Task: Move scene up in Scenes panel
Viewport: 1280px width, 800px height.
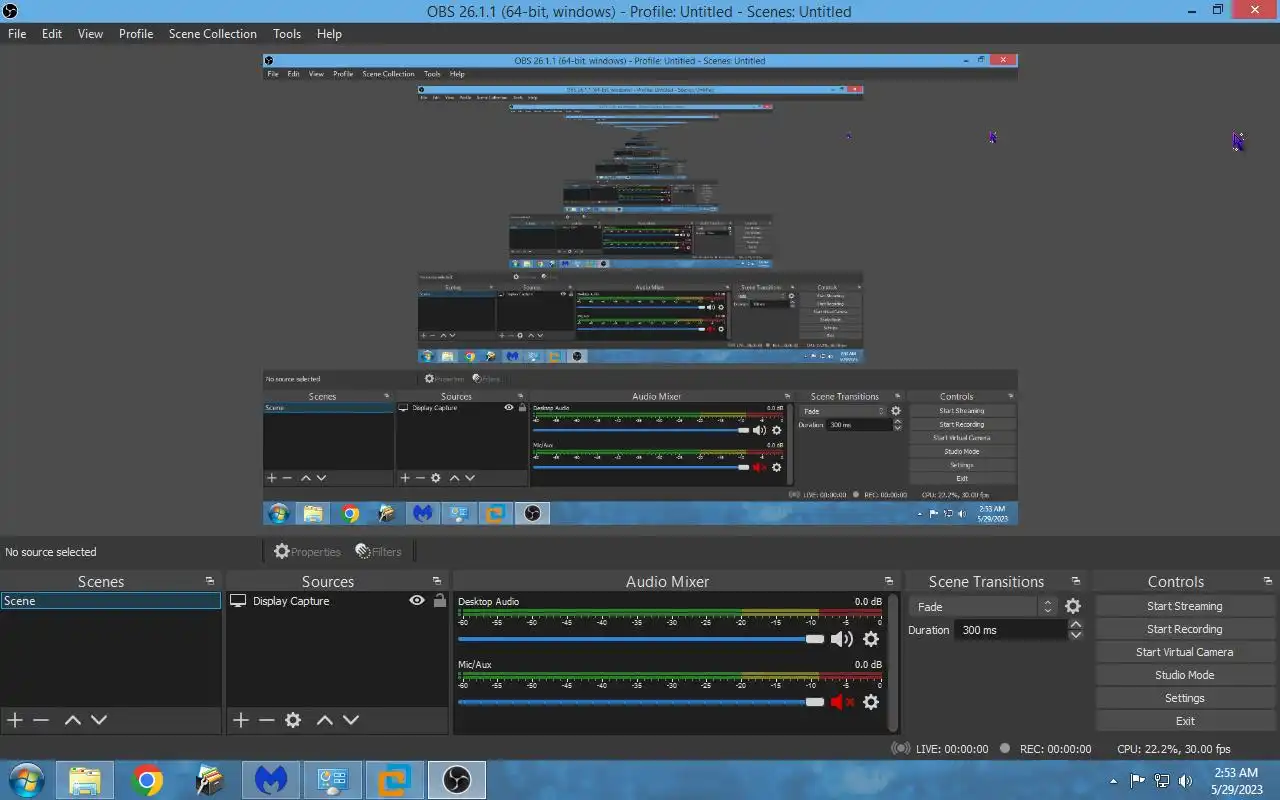Action: tap(72, 720)
